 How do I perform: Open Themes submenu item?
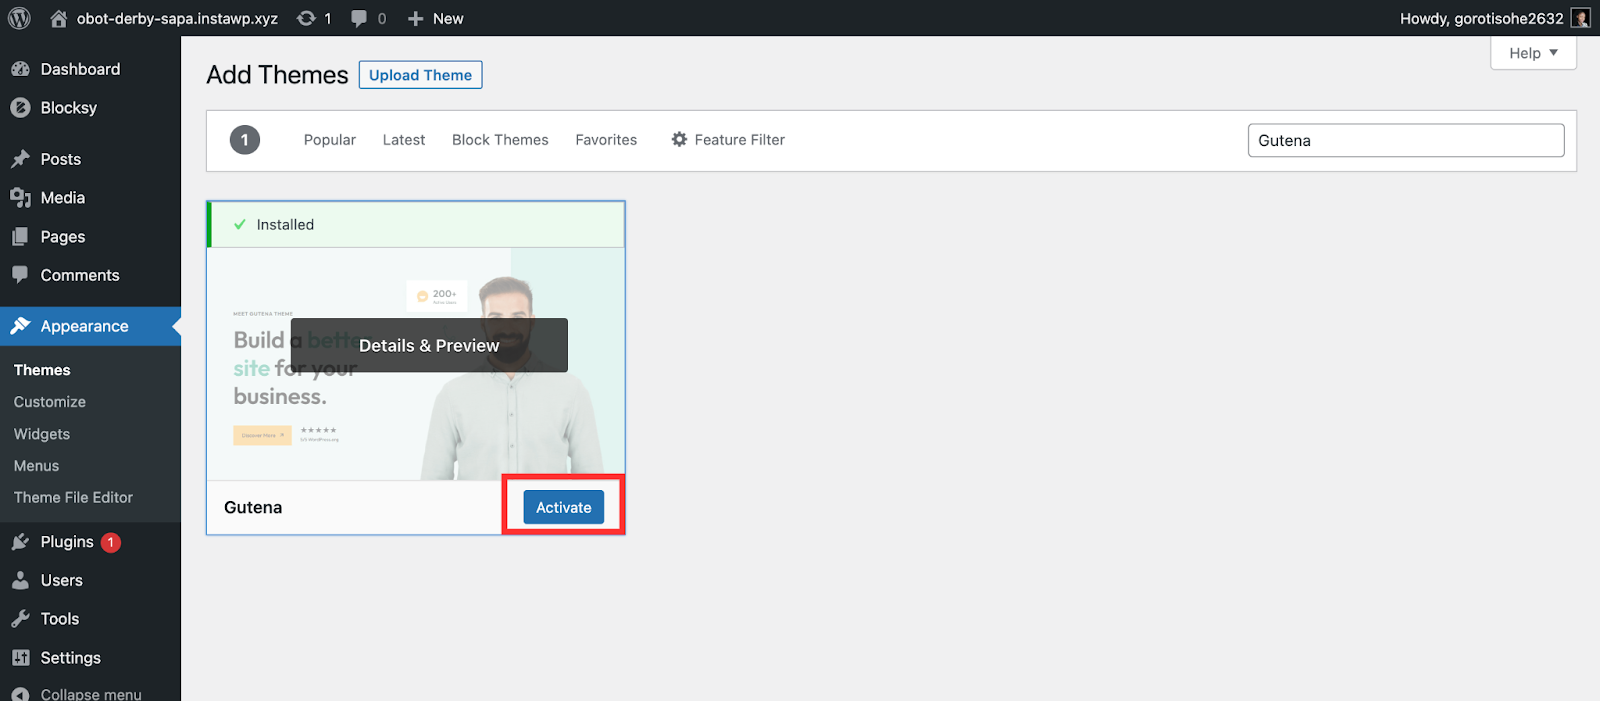[42, 370]
